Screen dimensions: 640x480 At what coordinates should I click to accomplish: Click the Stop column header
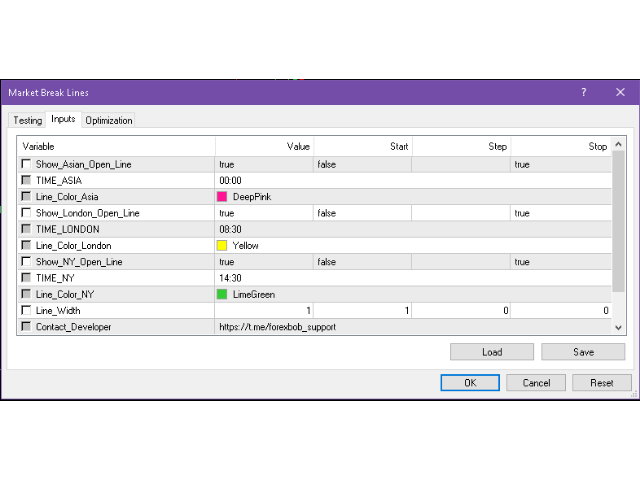pos(561,146)
